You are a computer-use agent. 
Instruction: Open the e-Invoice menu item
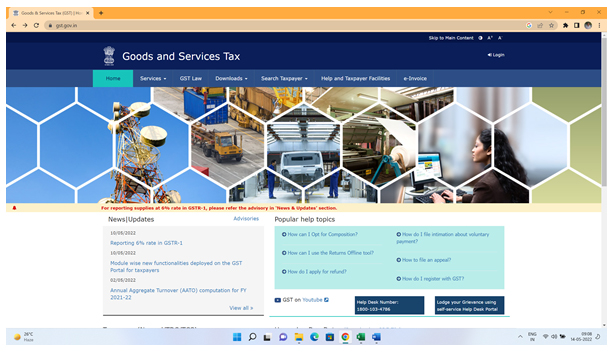click(415, 79)
